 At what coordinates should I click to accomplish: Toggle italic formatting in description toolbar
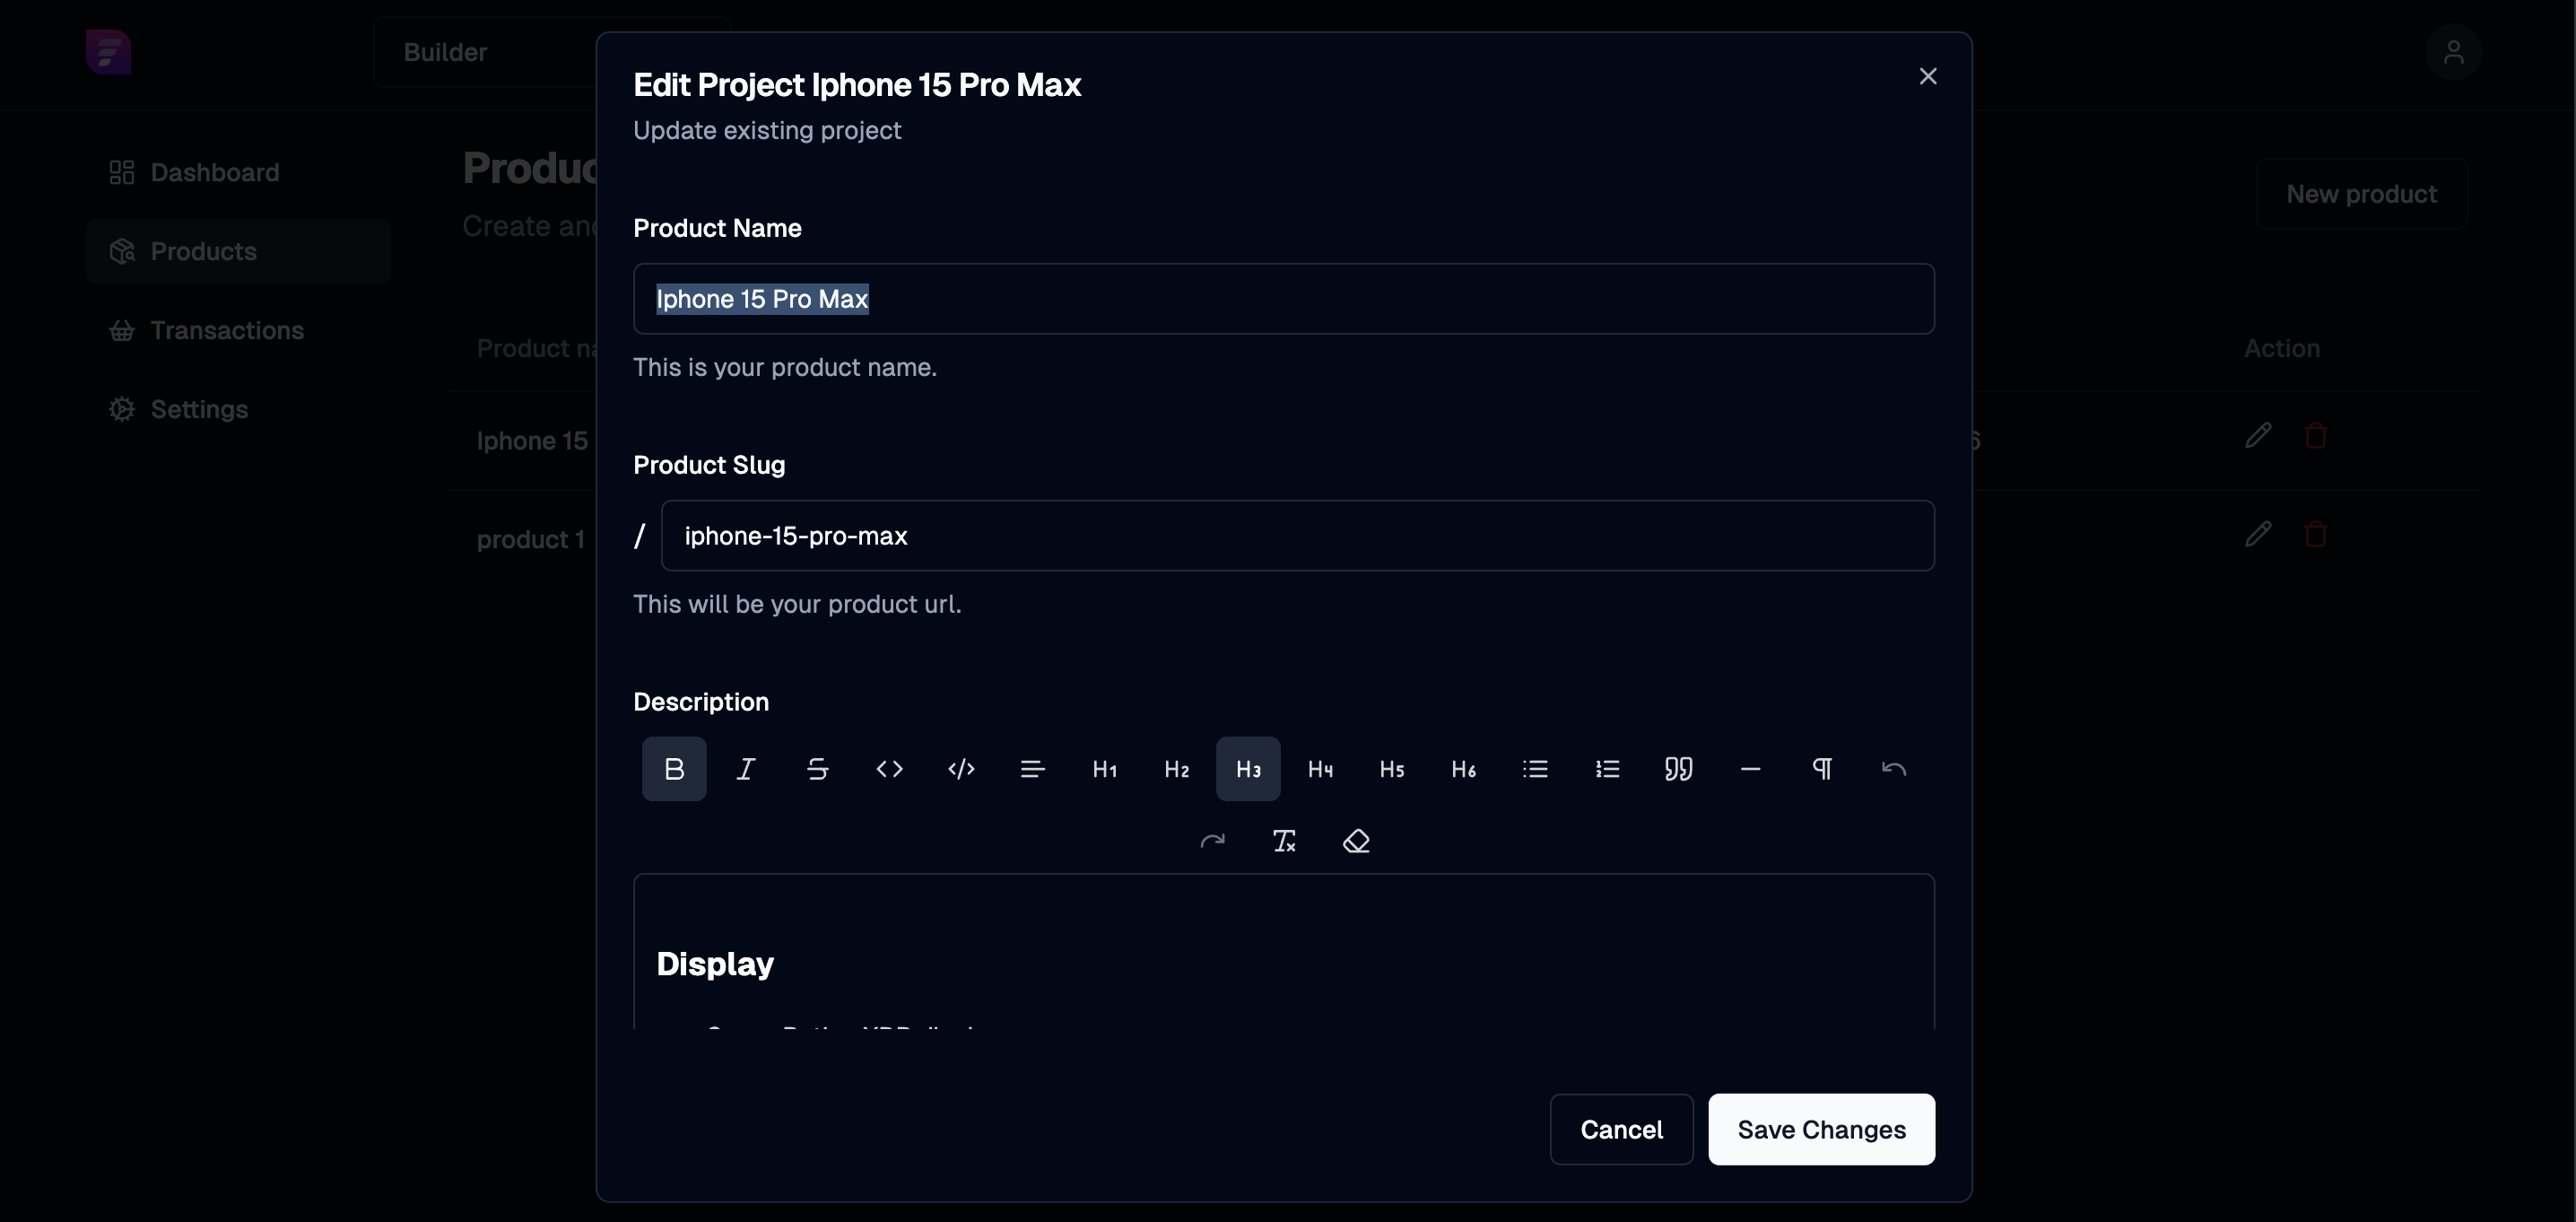tap(746, 769)
